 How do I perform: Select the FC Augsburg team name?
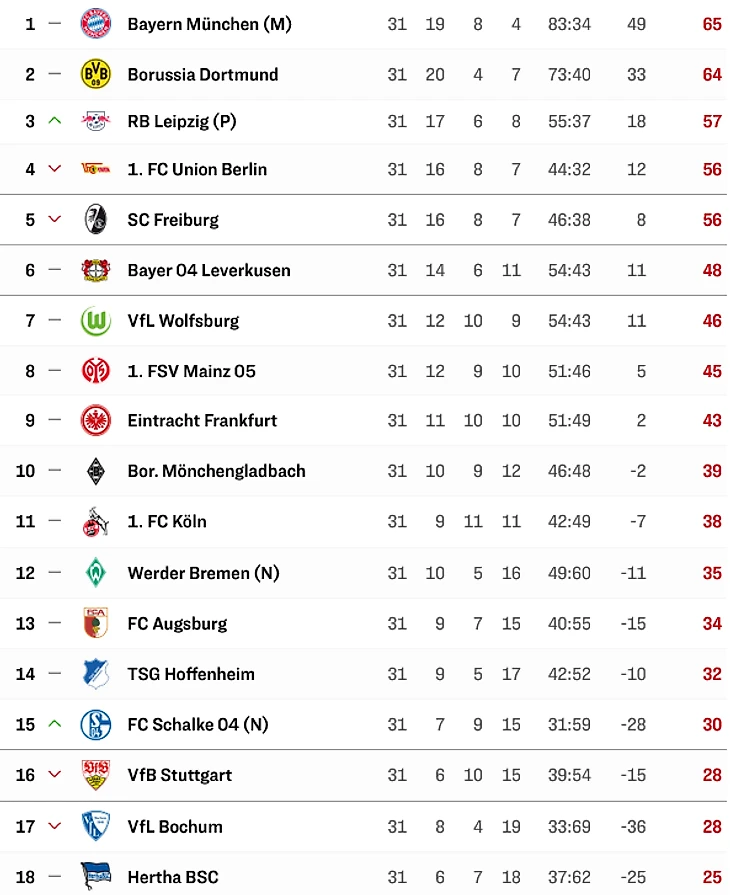pyautogui.click(x=177, y=623)
